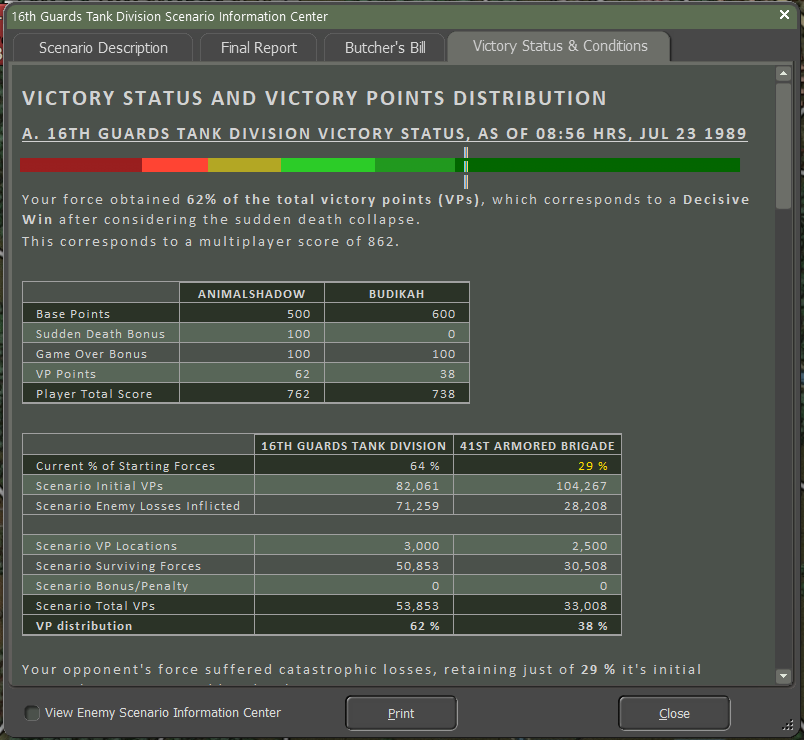This screenshot has height=740, width=804.
Task: Click the scrollbar up arrow
Action: pos(783,74)
